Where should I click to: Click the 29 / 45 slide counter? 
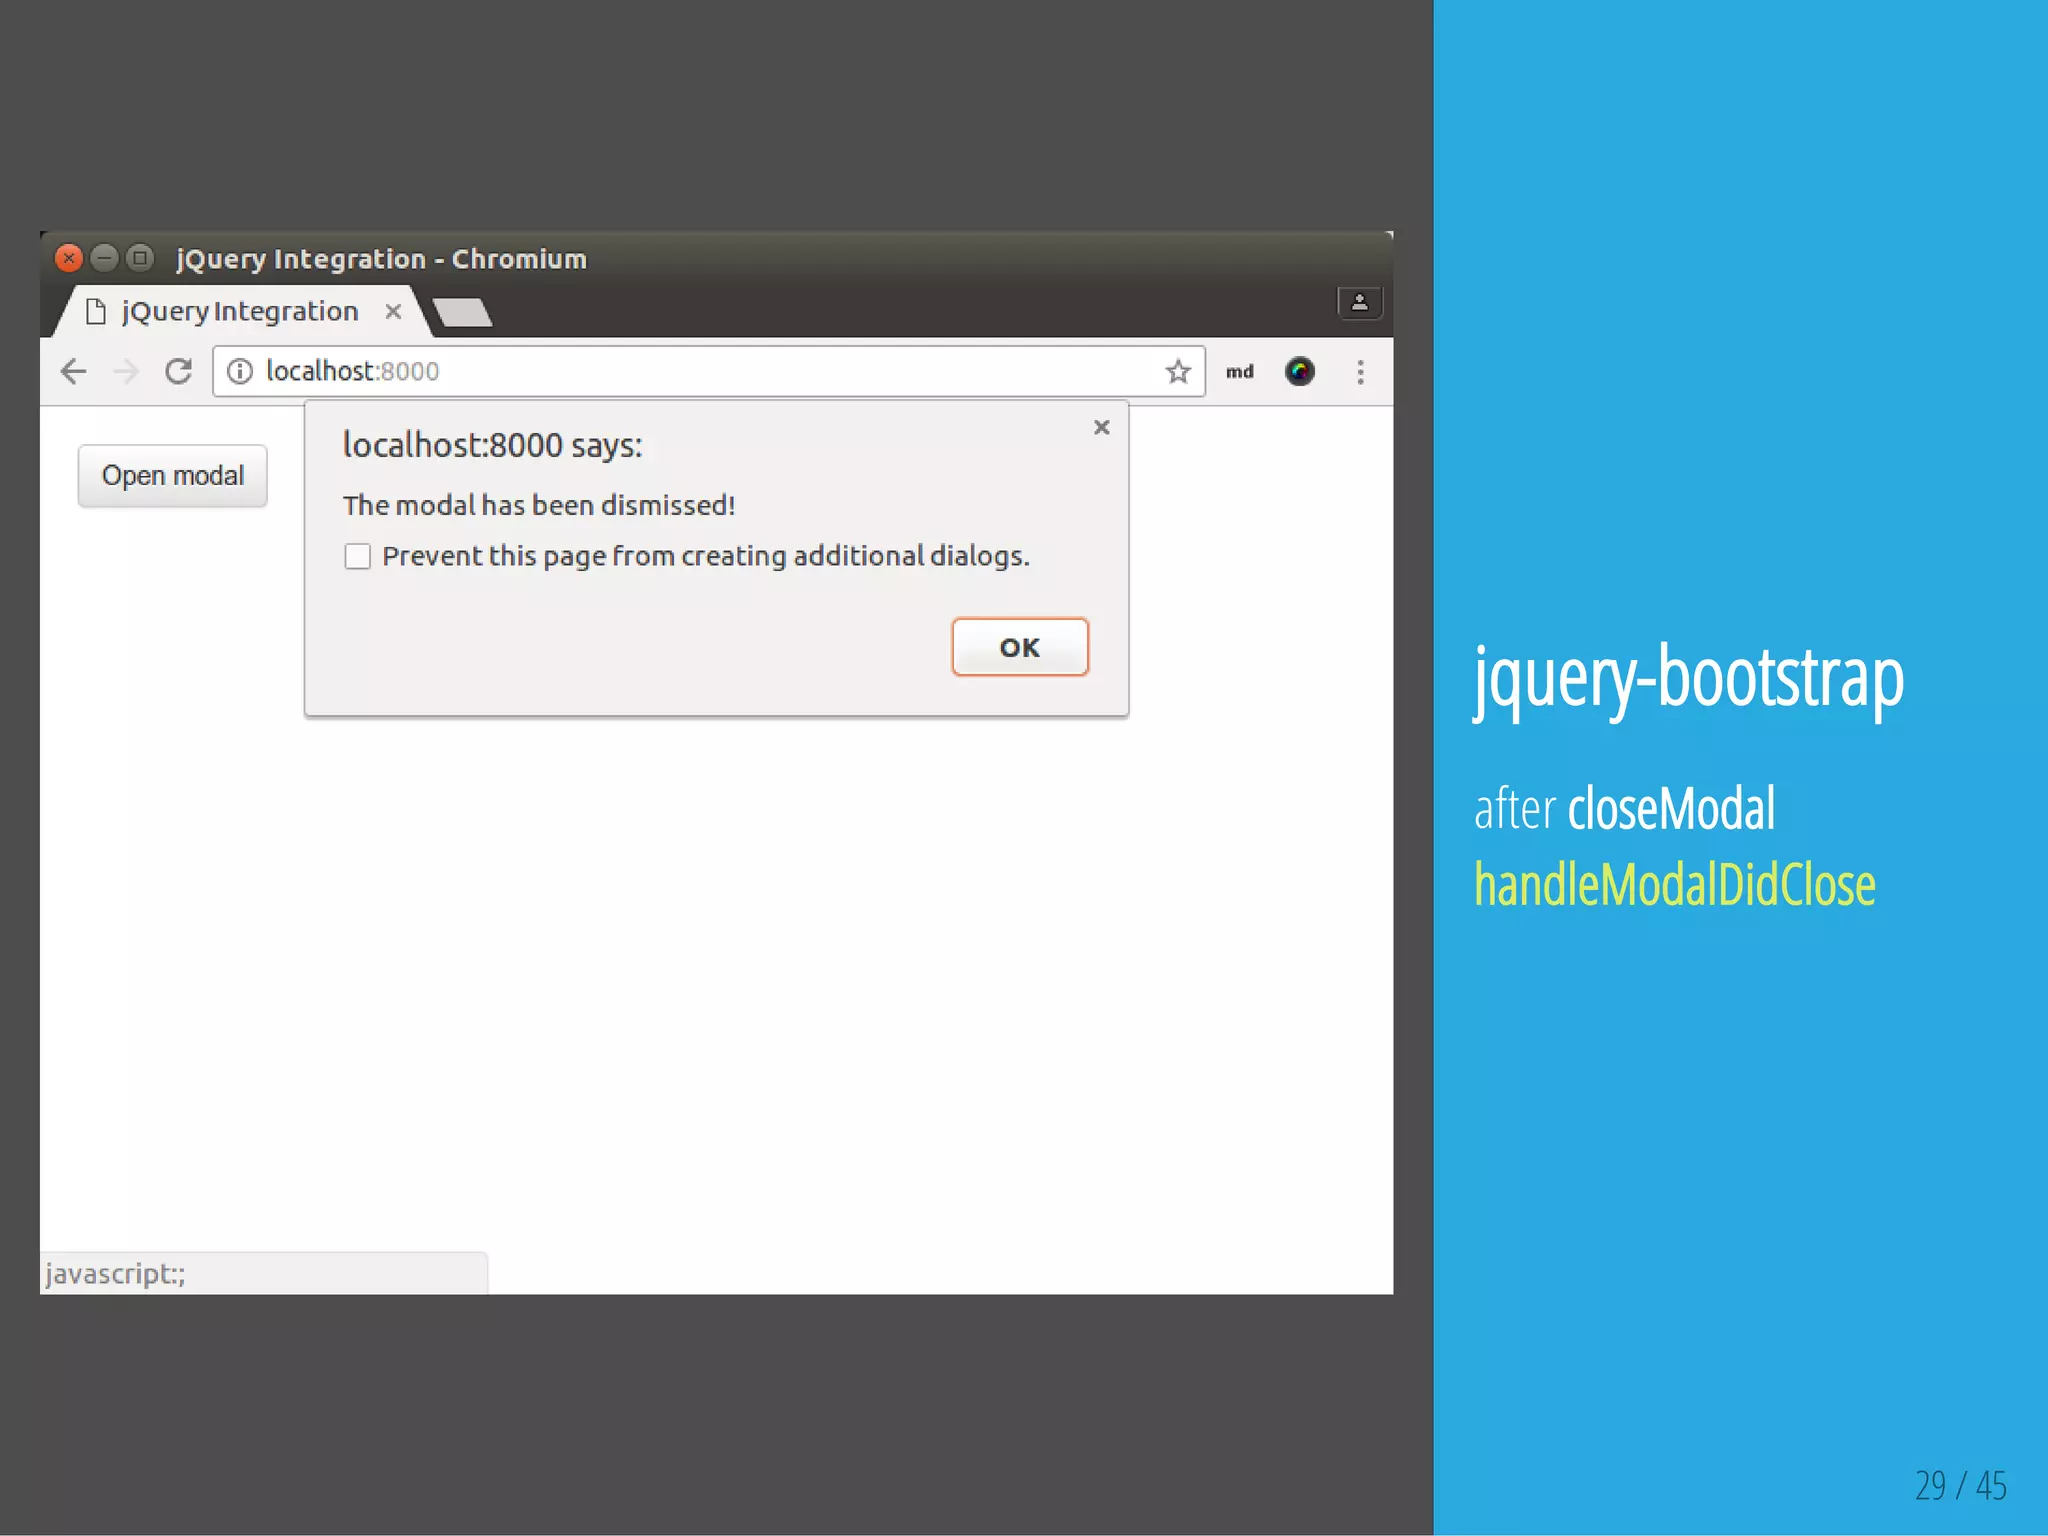1961,1485
